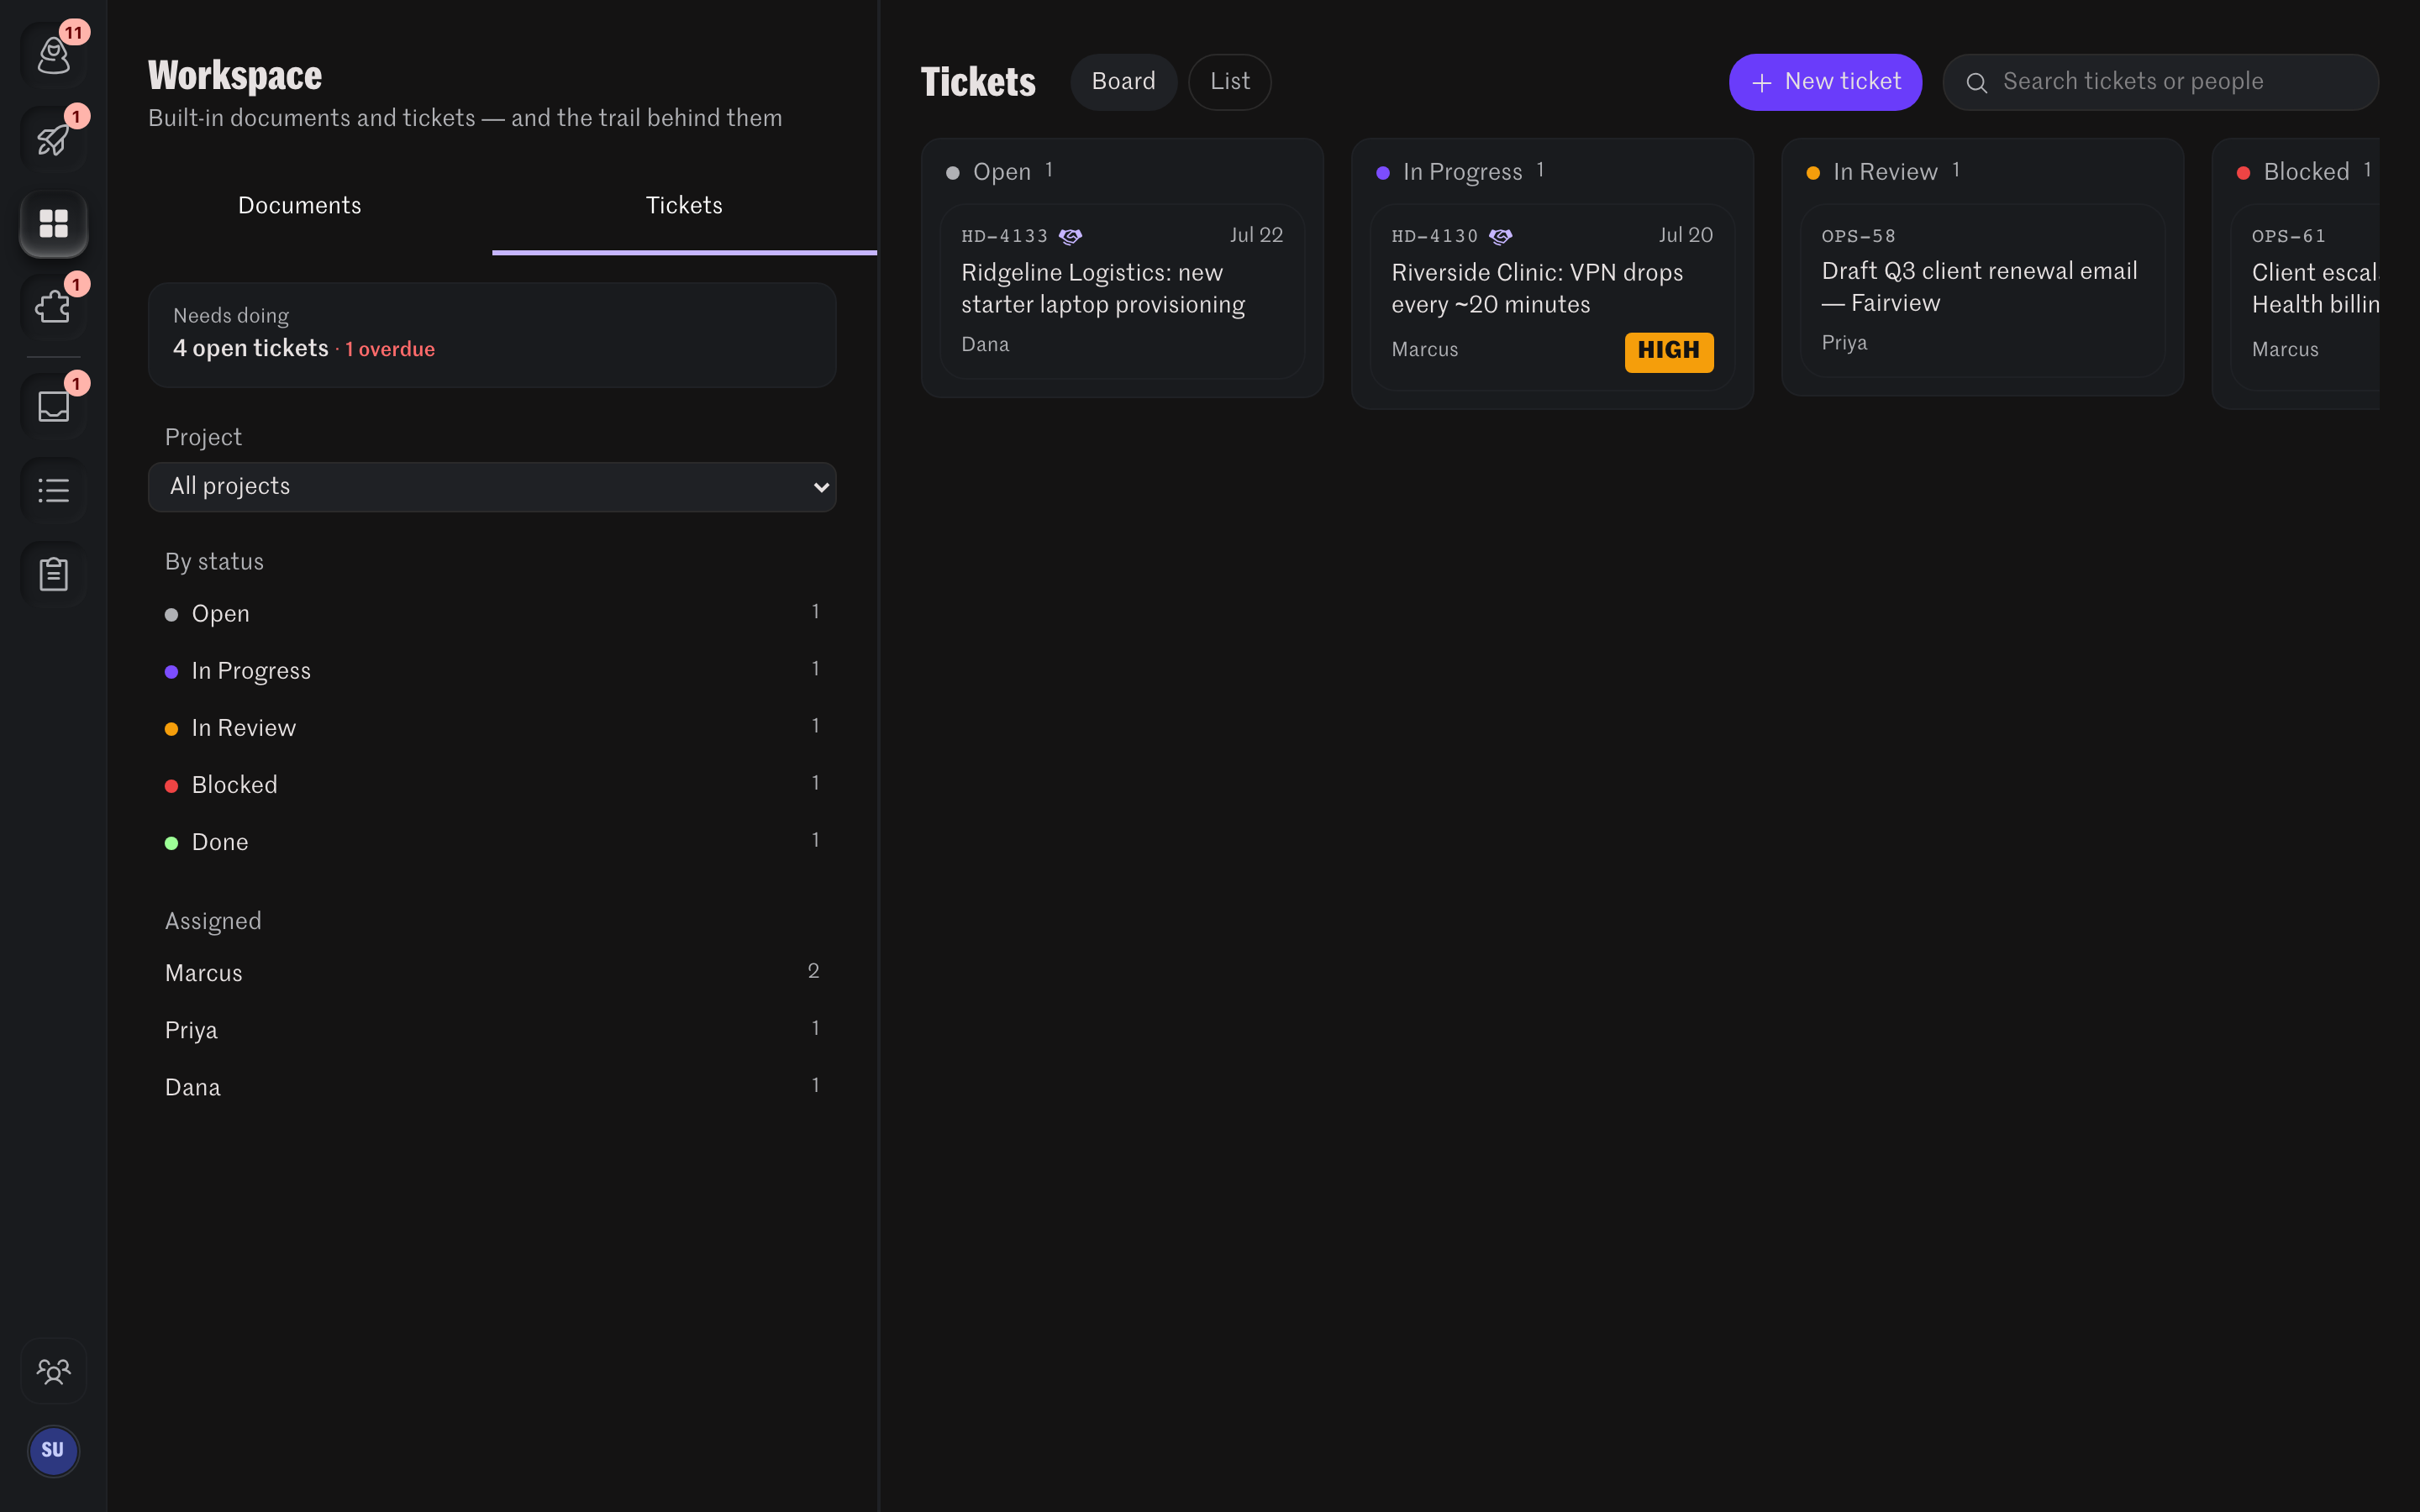2420x1512 pixels.
Task: Switch to List view toggle
Action: [x=1229, y=82]
